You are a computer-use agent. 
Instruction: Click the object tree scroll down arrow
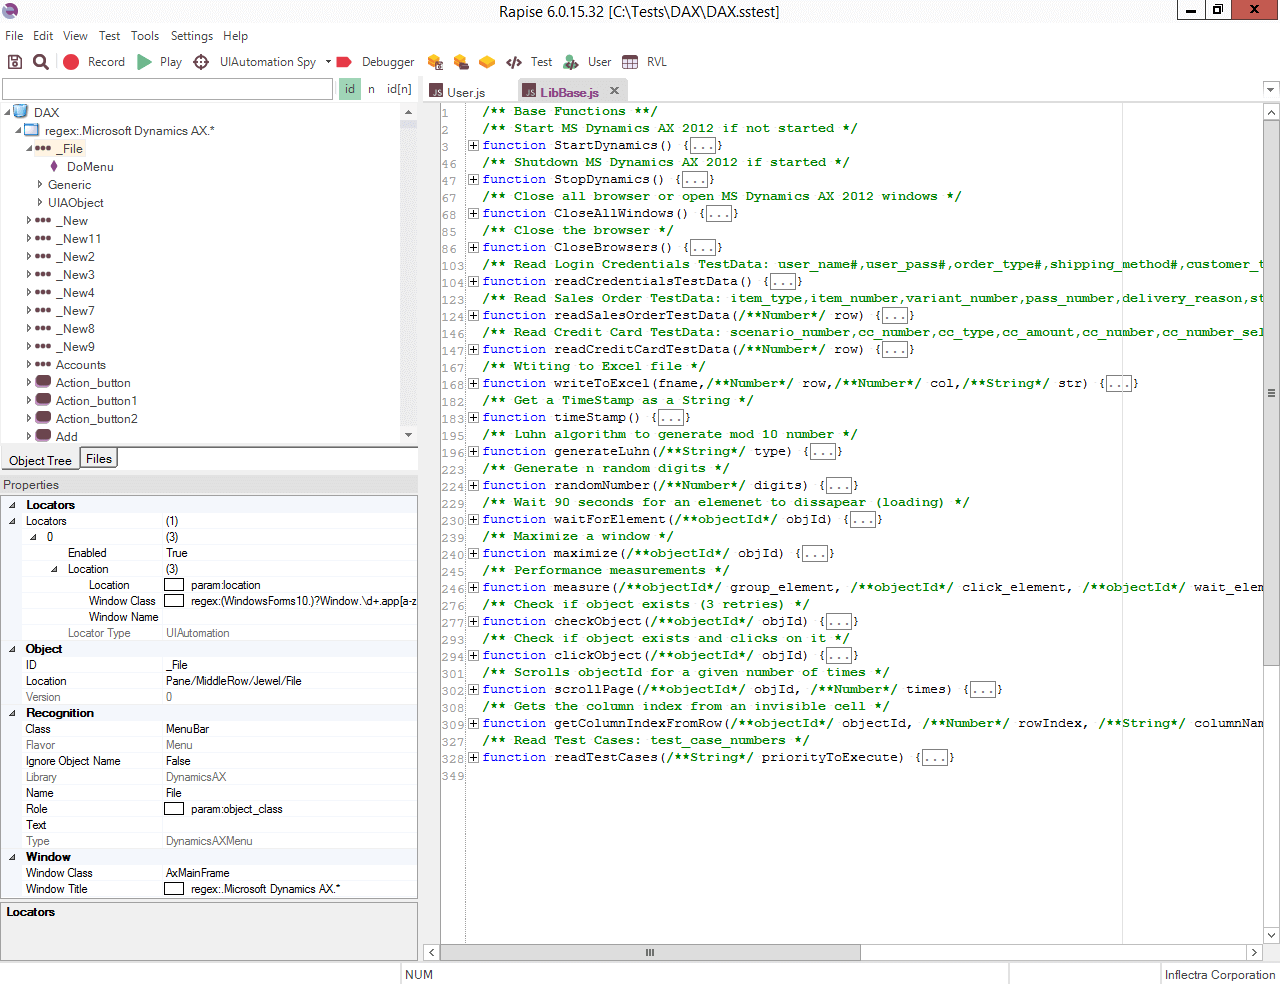click(x=408, y=435)
